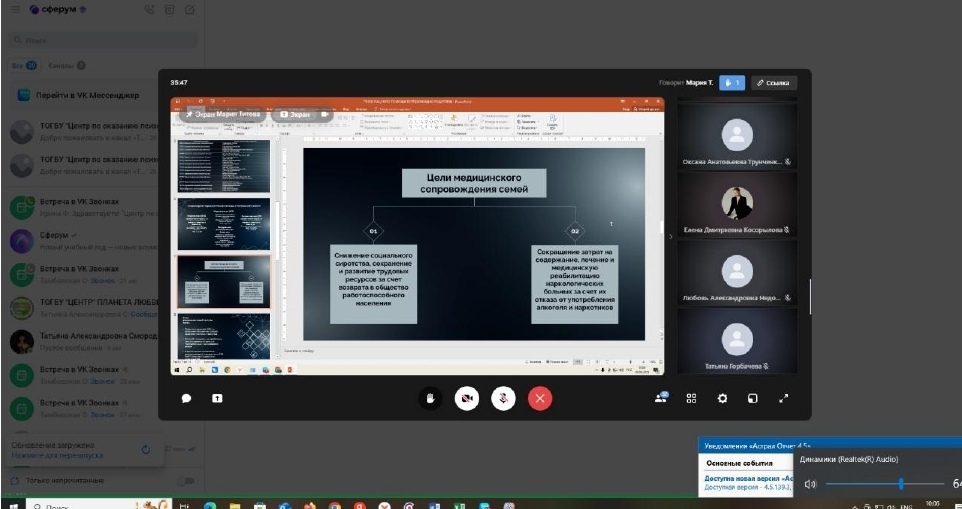This screenshot has height=509, width=962.
Task: Click the search field in Сферум
Action: click(x=100, y=40)
